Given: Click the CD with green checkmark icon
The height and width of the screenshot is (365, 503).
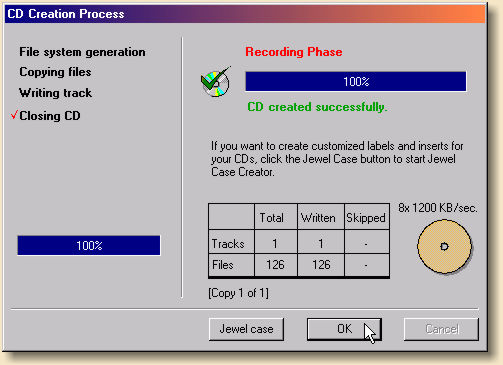Looking at the screenshot, I should [x=216, y=82].
